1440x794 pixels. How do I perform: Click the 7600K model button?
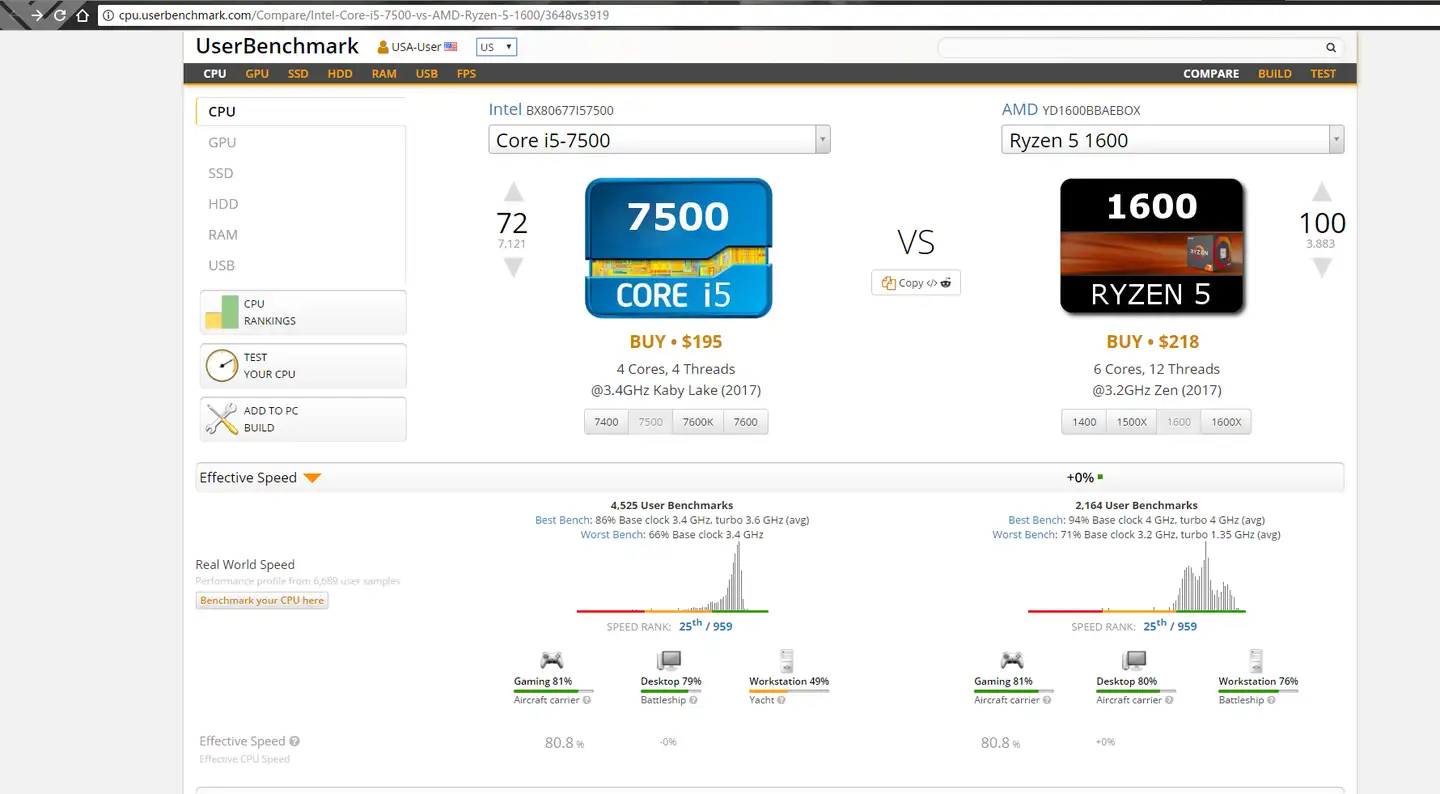pyautogui.click(x=698, y=422)
